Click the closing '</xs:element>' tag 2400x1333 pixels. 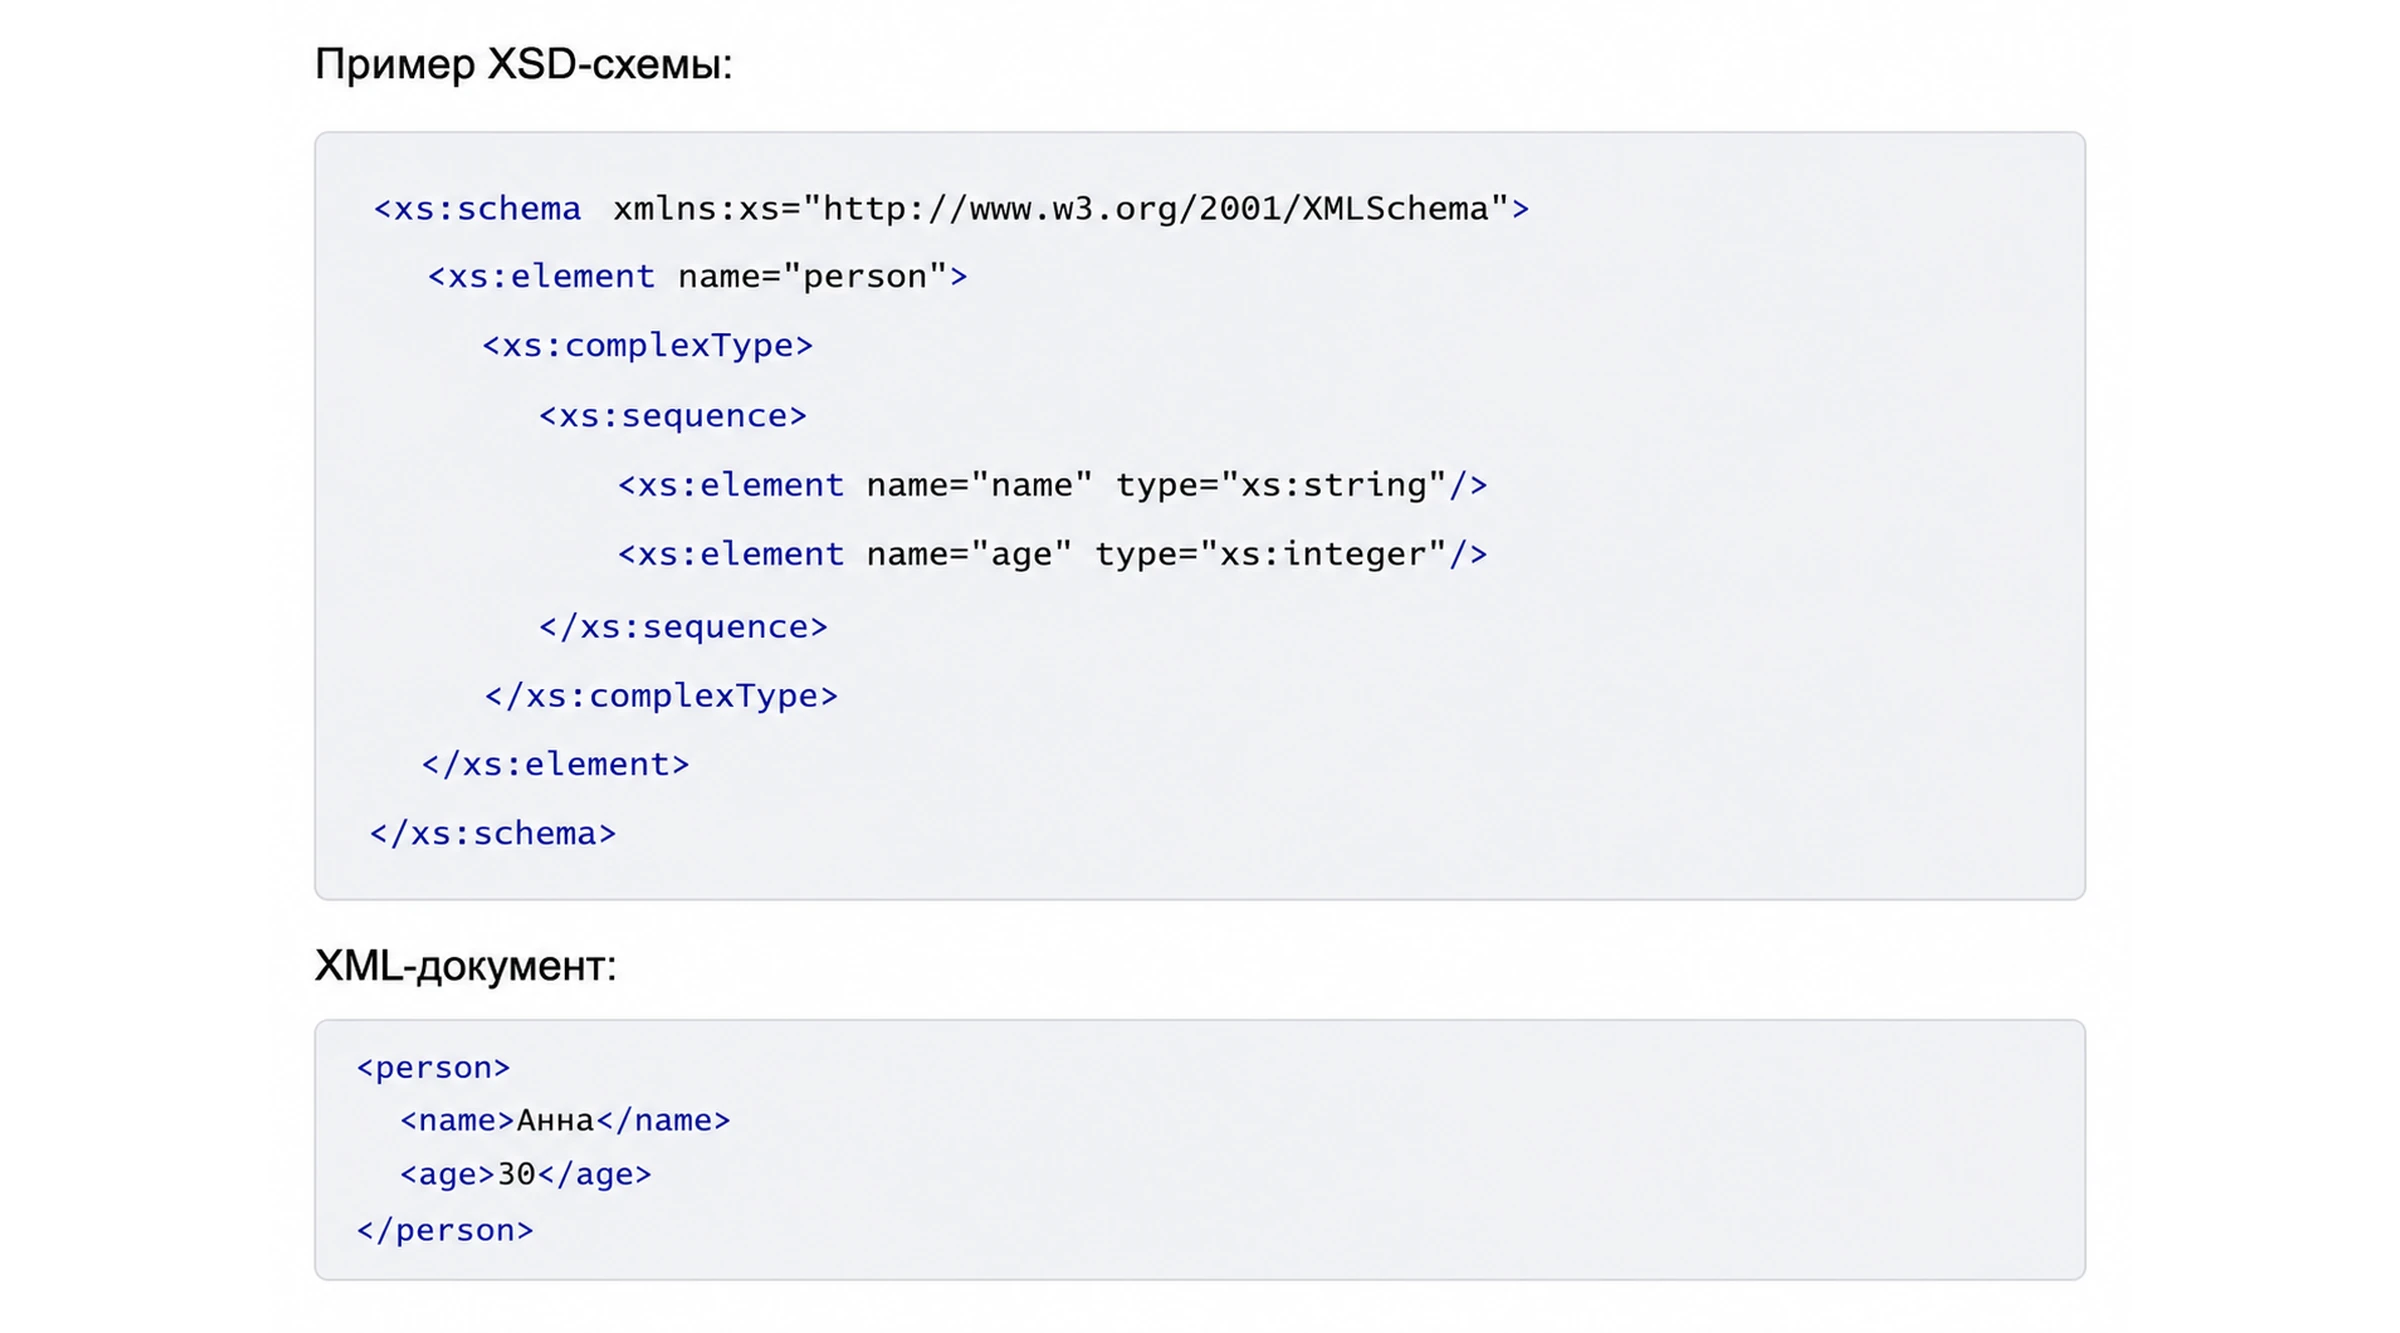pos(555,764)
